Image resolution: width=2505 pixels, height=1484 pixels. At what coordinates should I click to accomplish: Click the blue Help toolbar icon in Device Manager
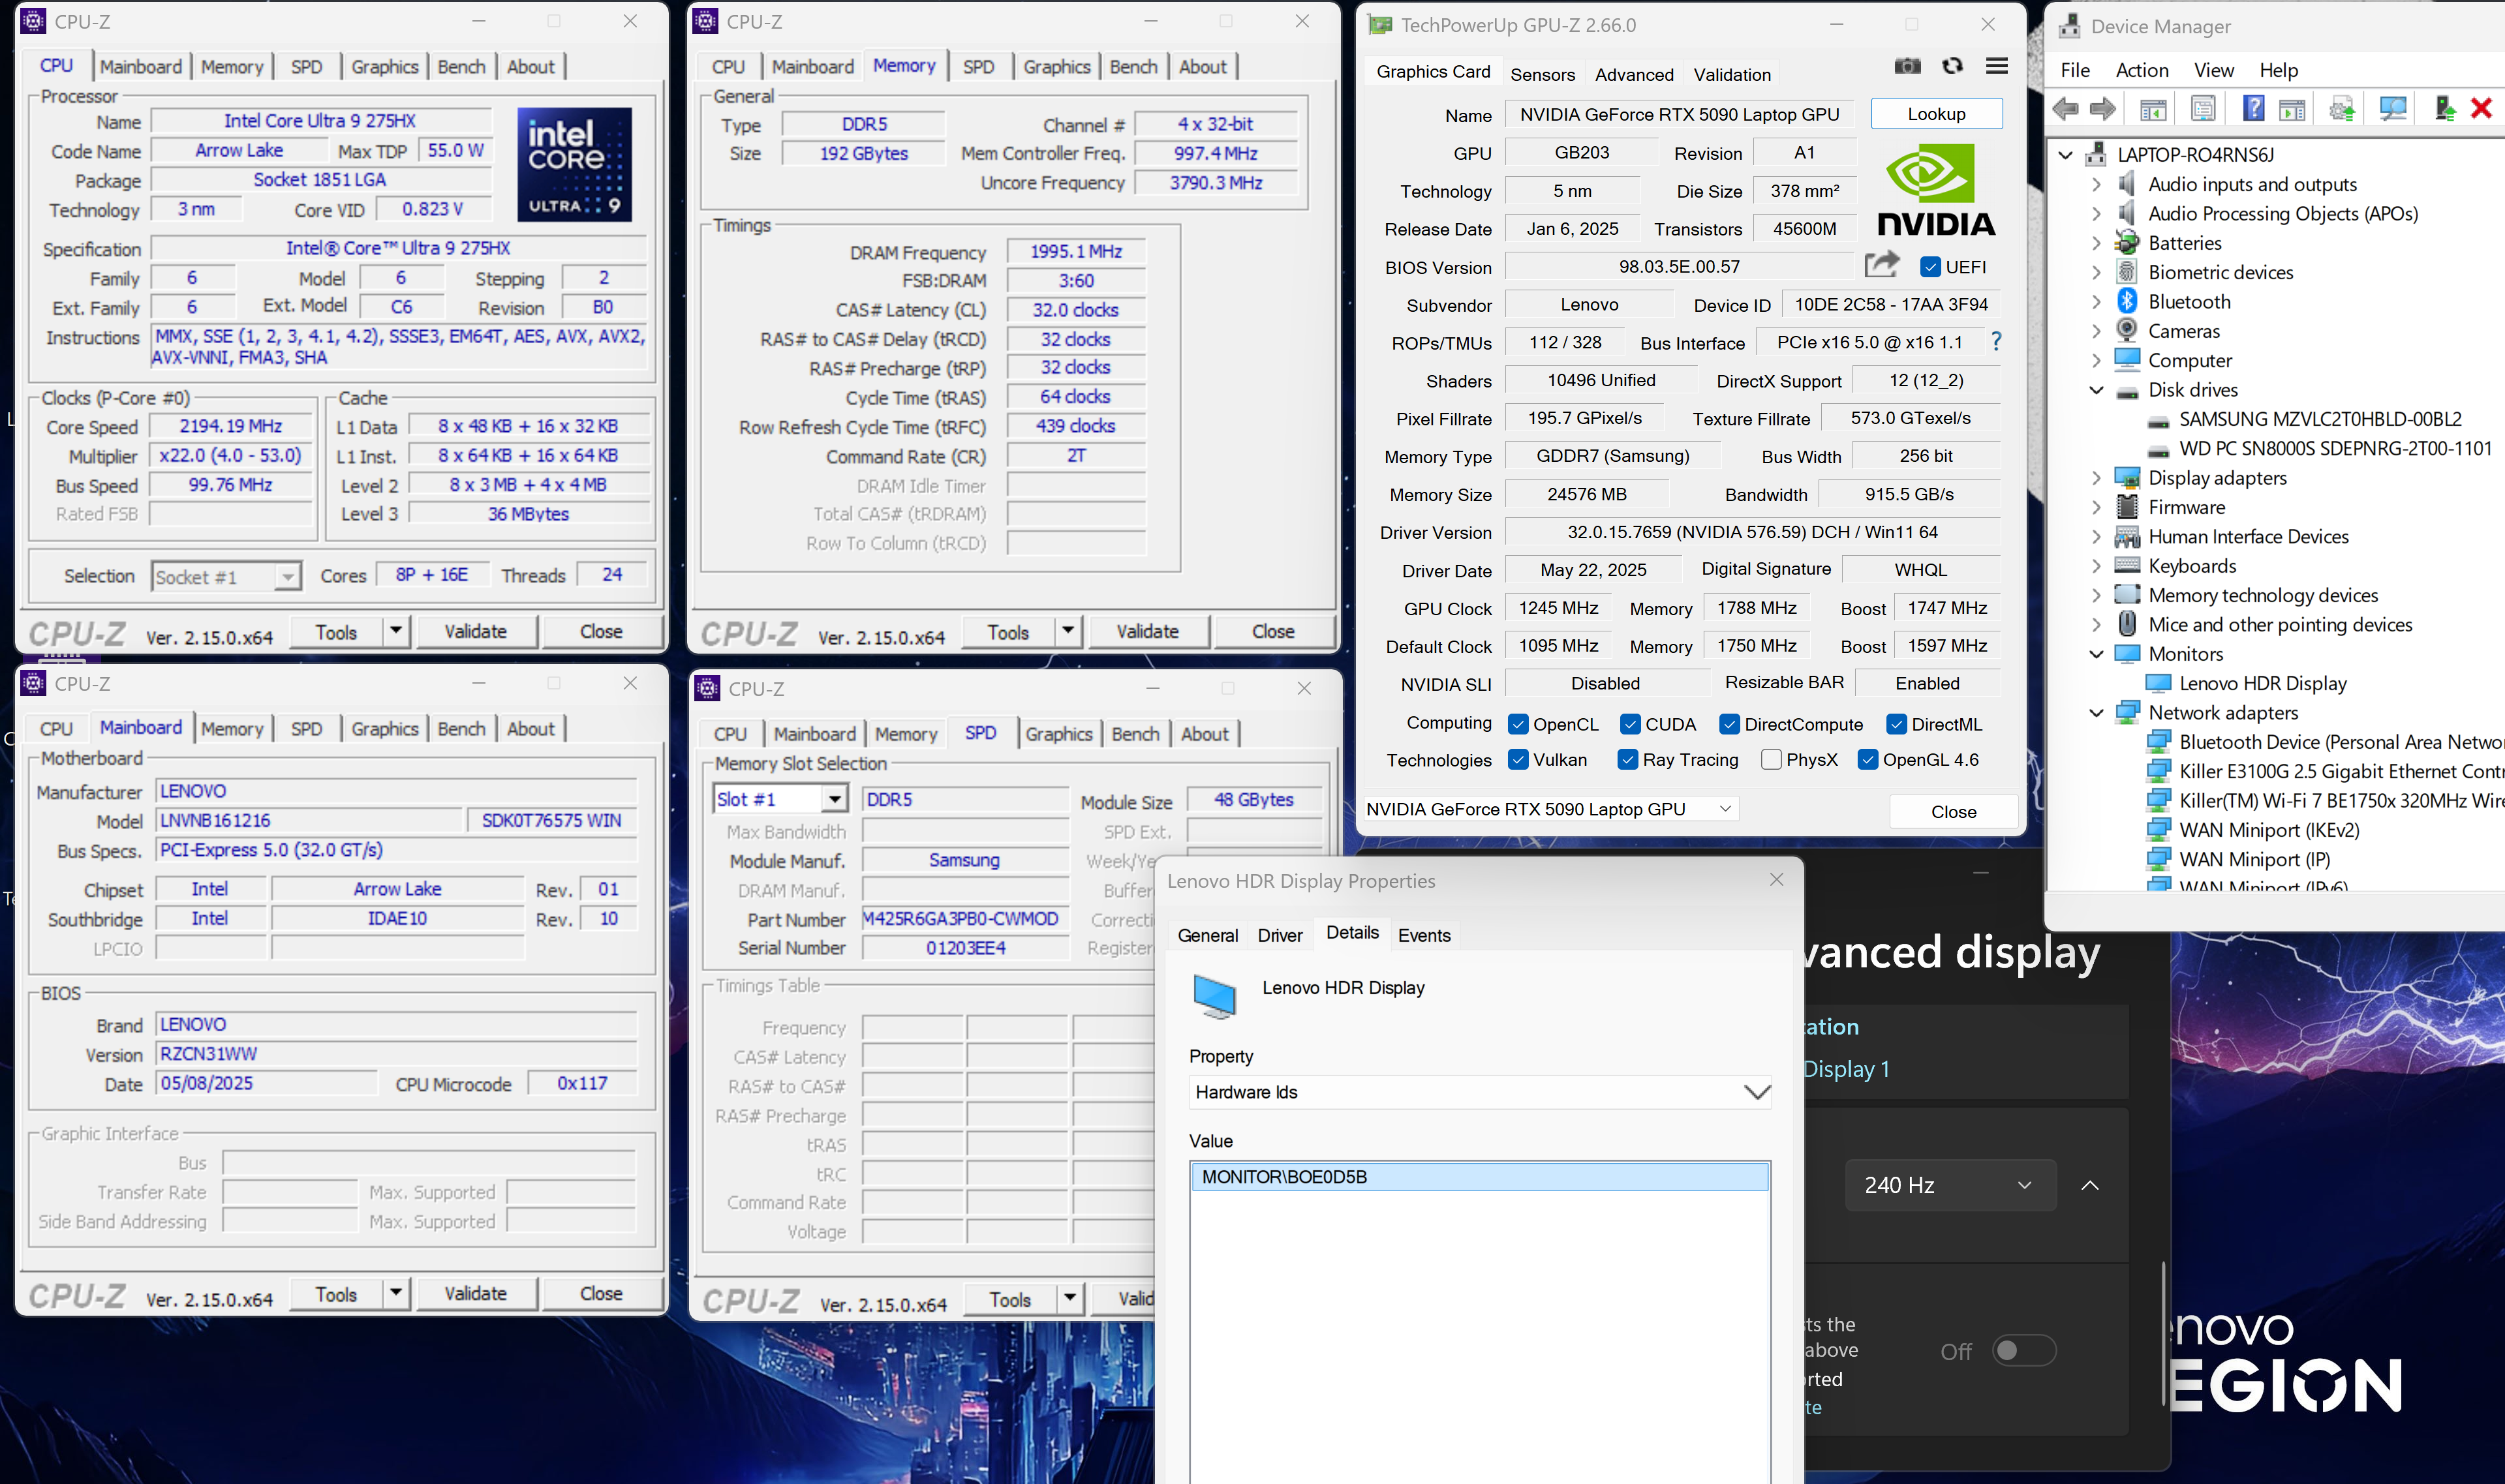[2253, 108]
